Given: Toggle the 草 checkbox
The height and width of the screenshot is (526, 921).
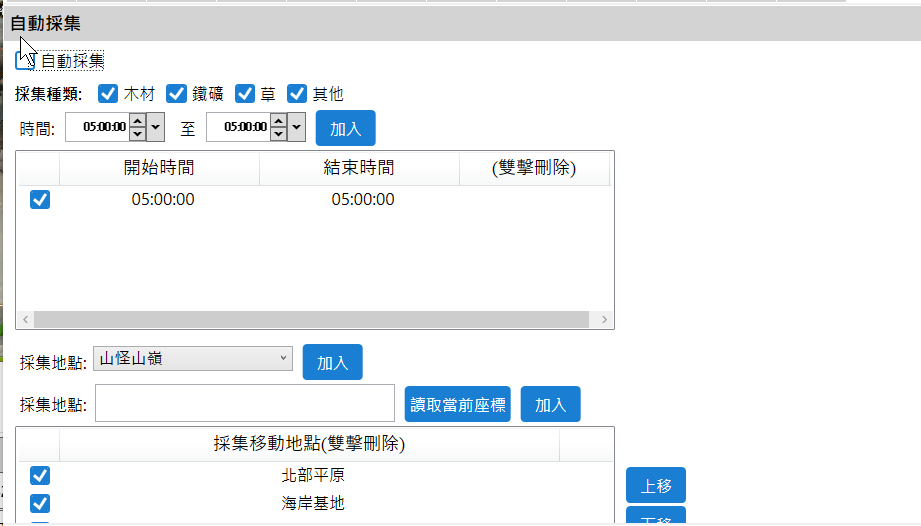Looking at the screenshot, I should click(x=245, y=94).
